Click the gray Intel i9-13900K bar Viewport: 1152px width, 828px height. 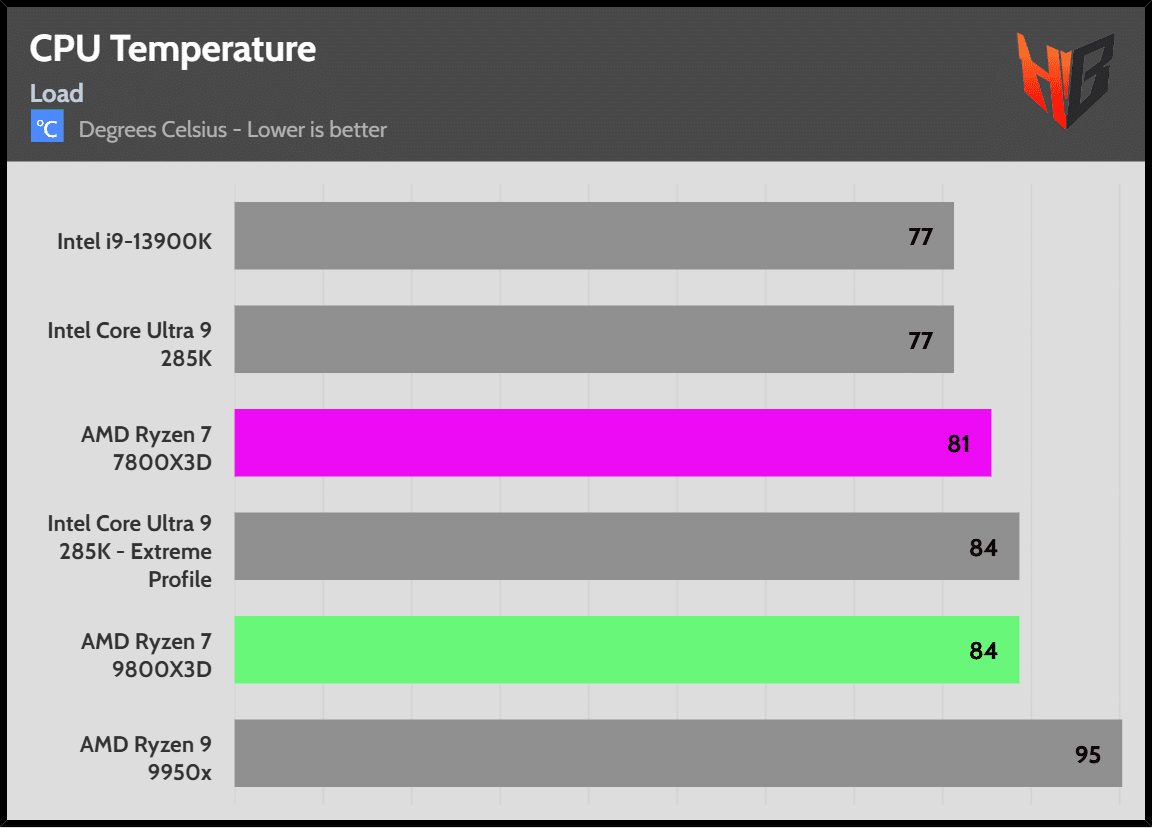[594, 236]
